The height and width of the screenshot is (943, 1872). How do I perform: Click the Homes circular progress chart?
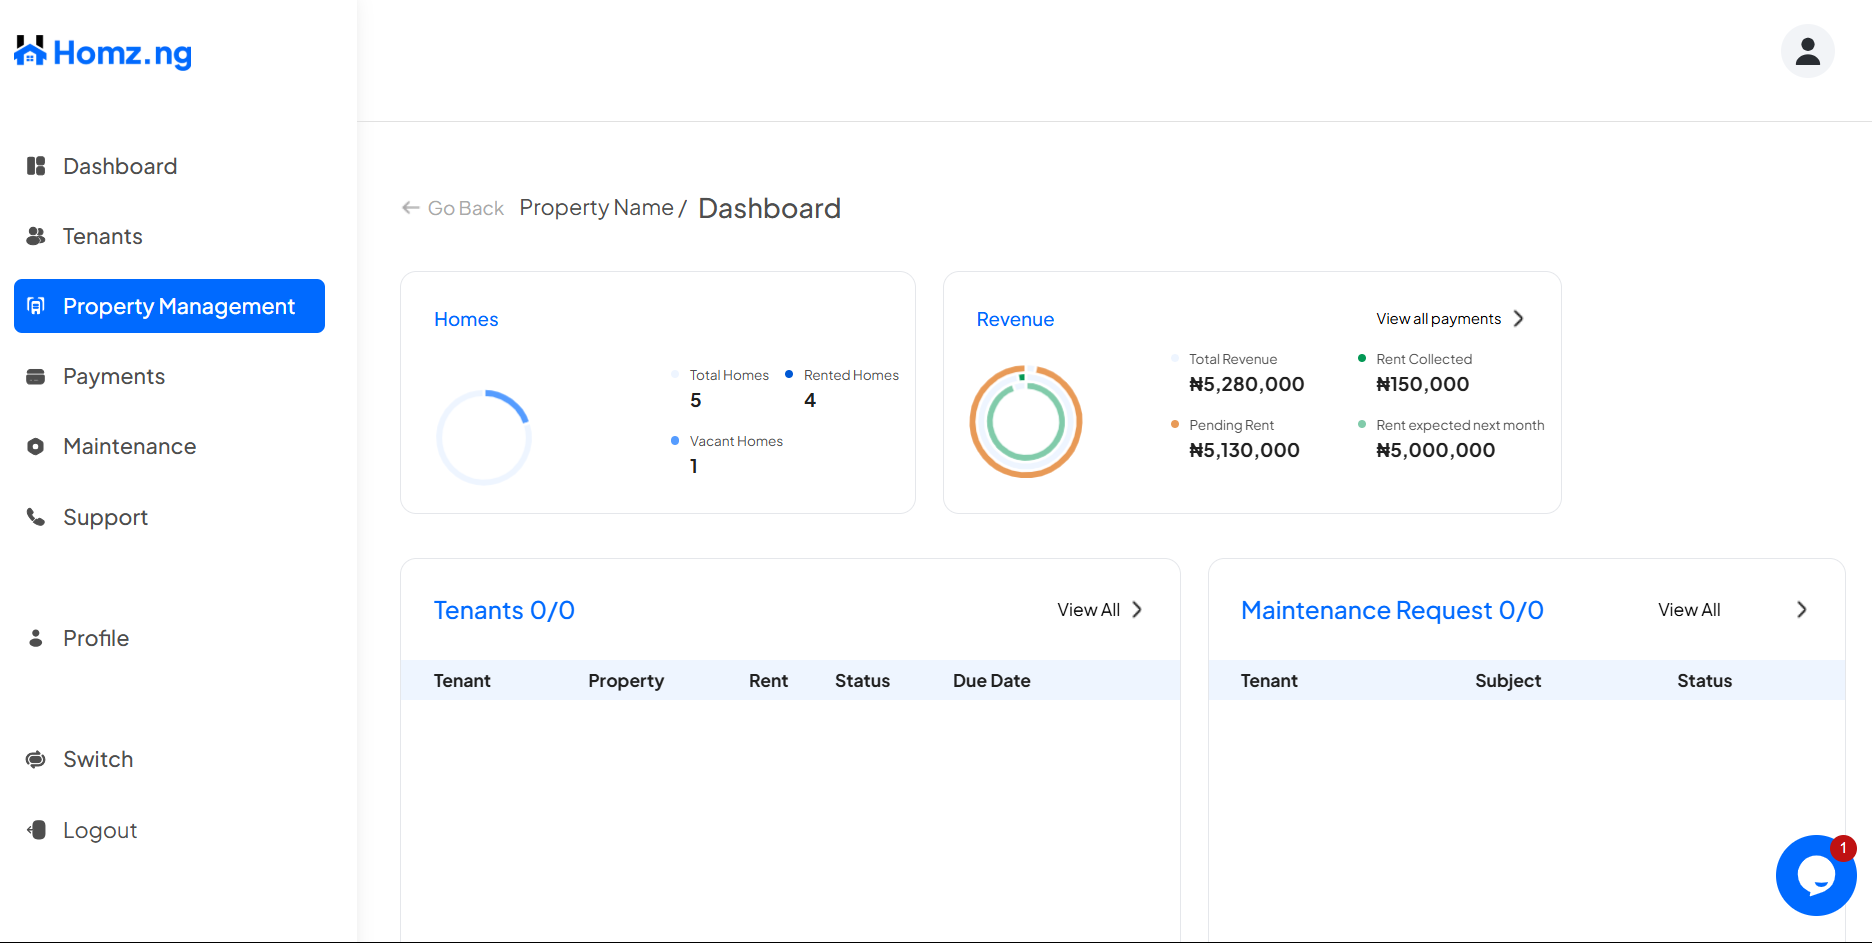click(484, 437)
